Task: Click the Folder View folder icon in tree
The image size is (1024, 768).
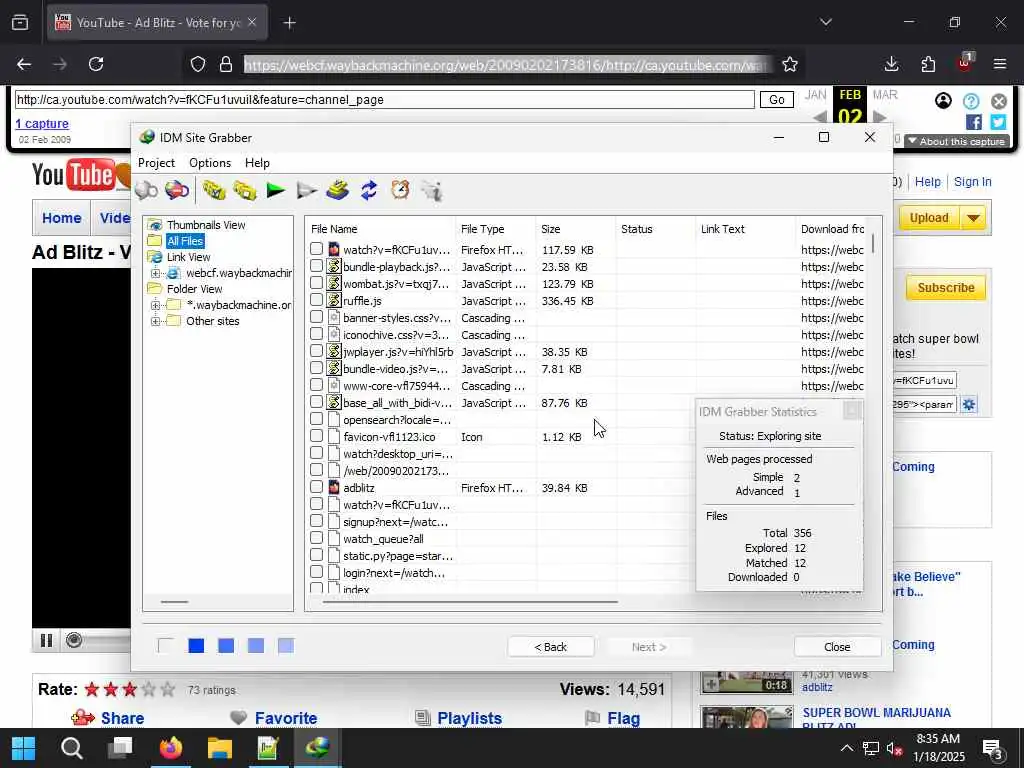Action: 155,289
